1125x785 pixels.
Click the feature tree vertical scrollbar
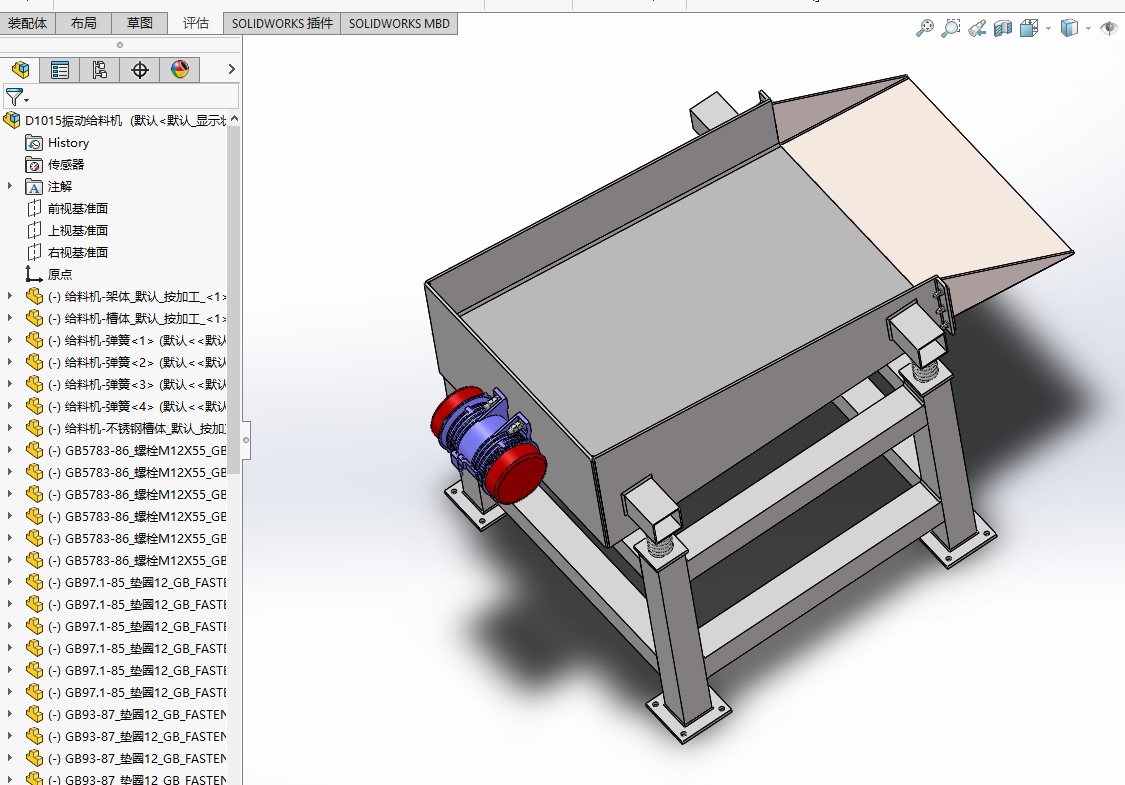tap(234, 301)
